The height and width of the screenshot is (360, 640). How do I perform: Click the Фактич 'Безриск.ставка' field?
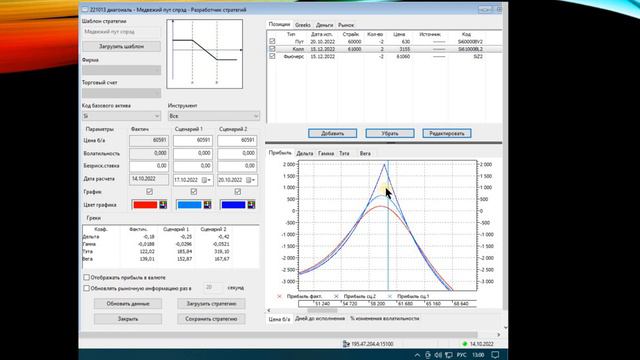coord(149,166)
